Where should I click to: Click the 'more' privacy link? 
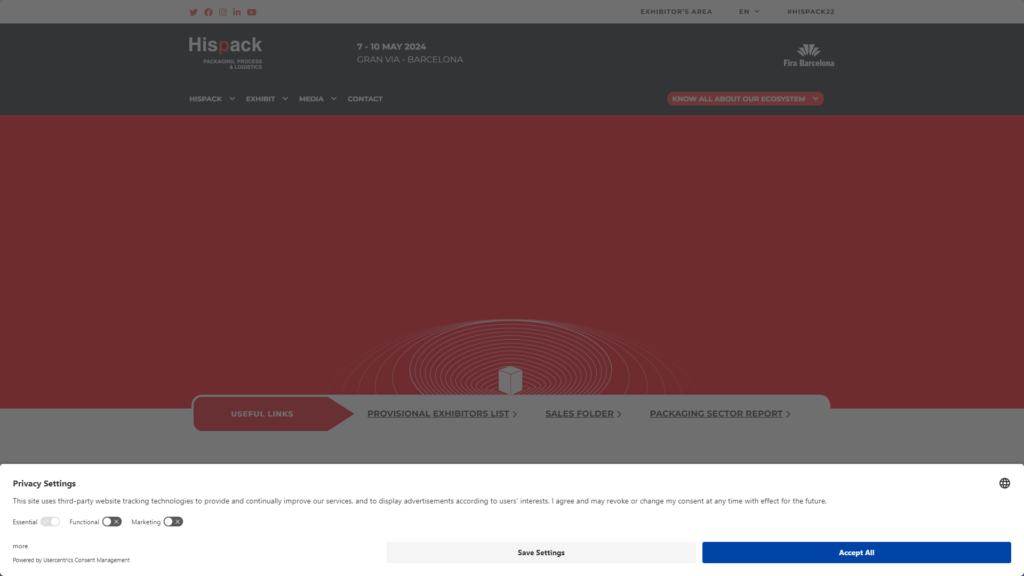point(20,546)
